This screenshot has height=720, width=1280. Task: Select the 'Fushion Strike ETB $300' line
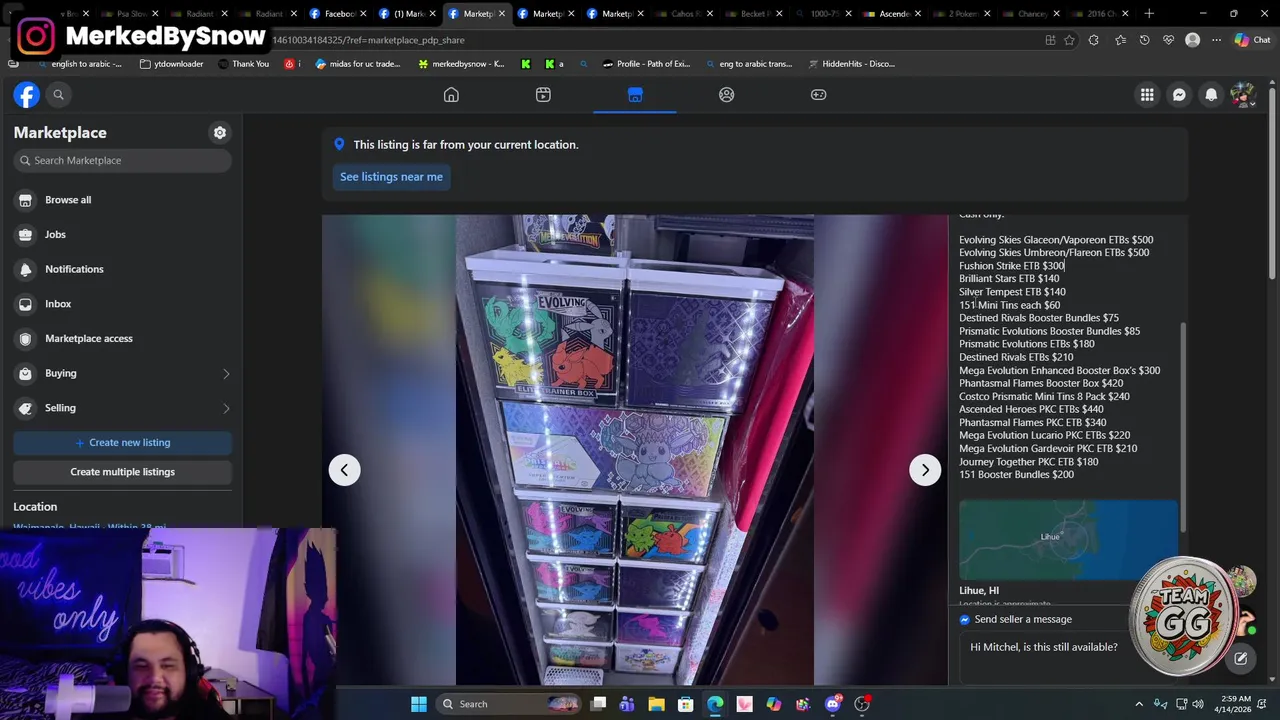1012,266
